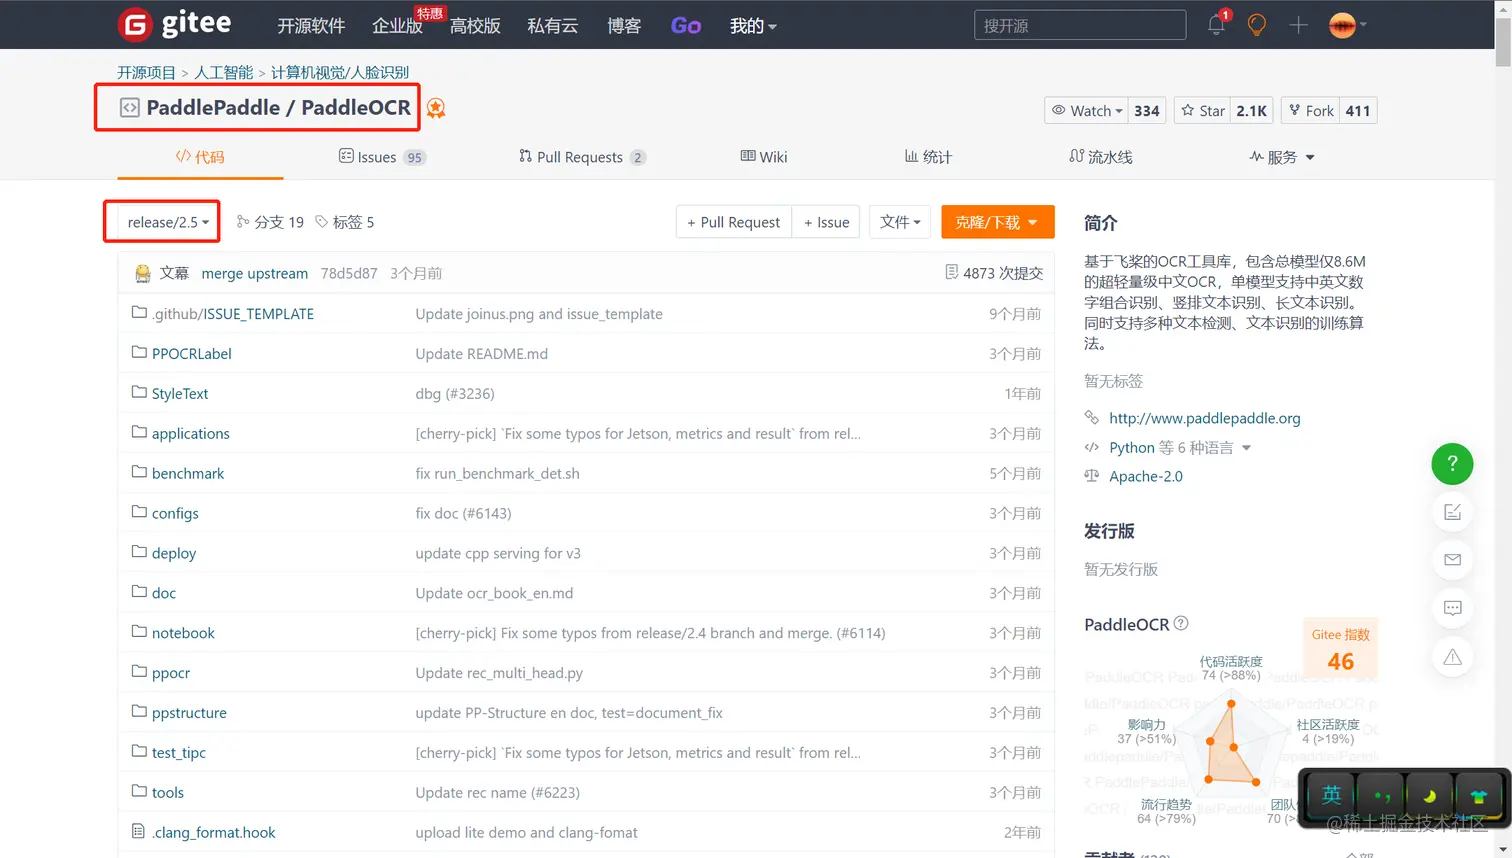Open the Wiki tab
Screen dimensions: 1512x858
click(764, 157)
